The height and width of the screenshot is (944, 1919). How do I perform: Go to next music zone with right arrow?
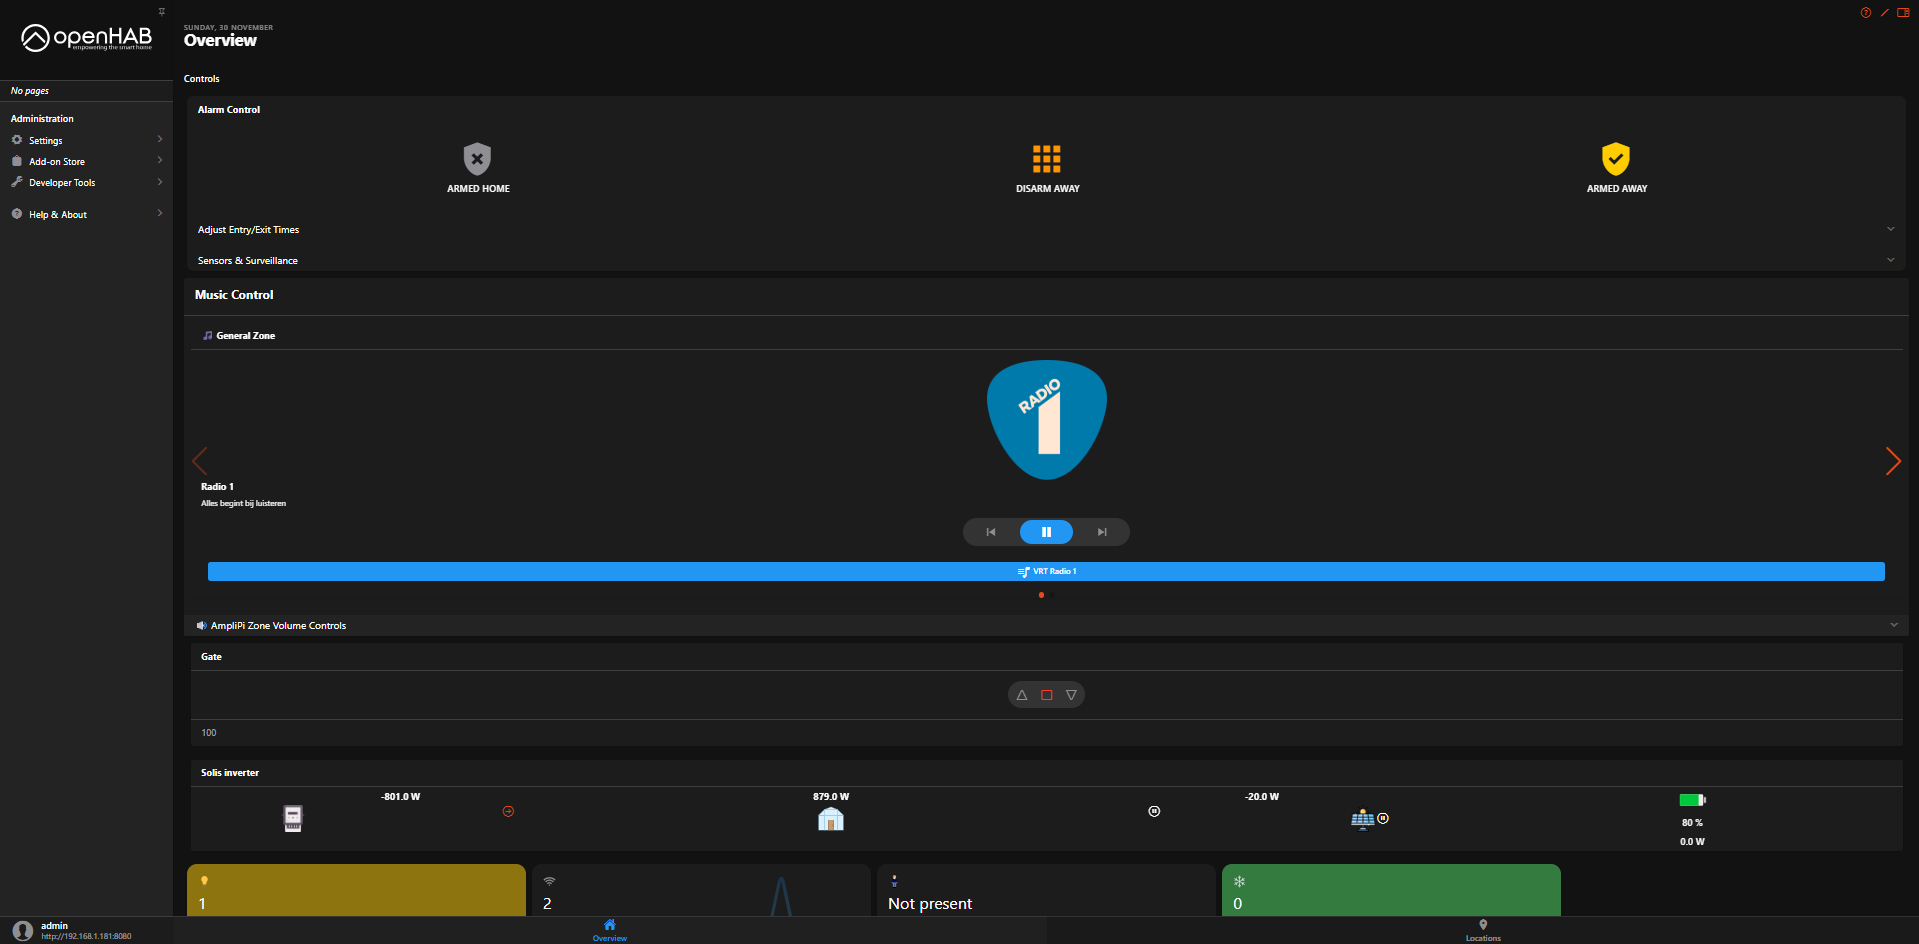[x=1892, y=461]
